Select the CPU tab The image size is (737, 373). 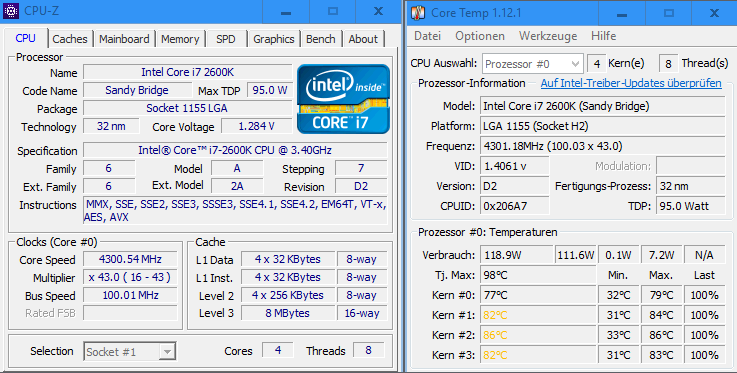[x=25, y=38]
